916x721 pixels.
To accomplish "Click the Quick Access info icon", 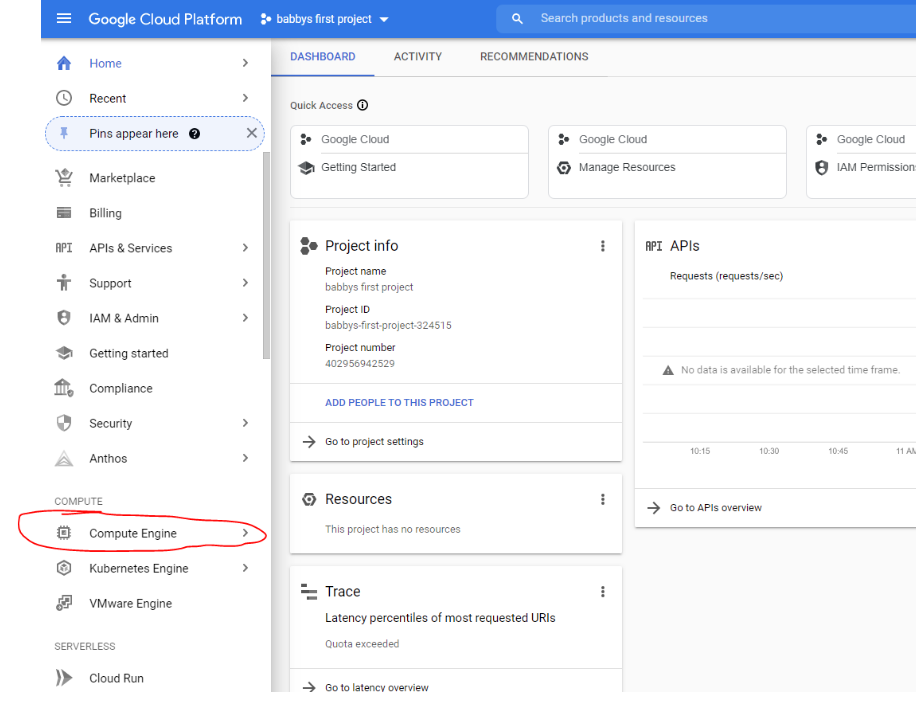I will pyautogui.click(x=363, y=105).
